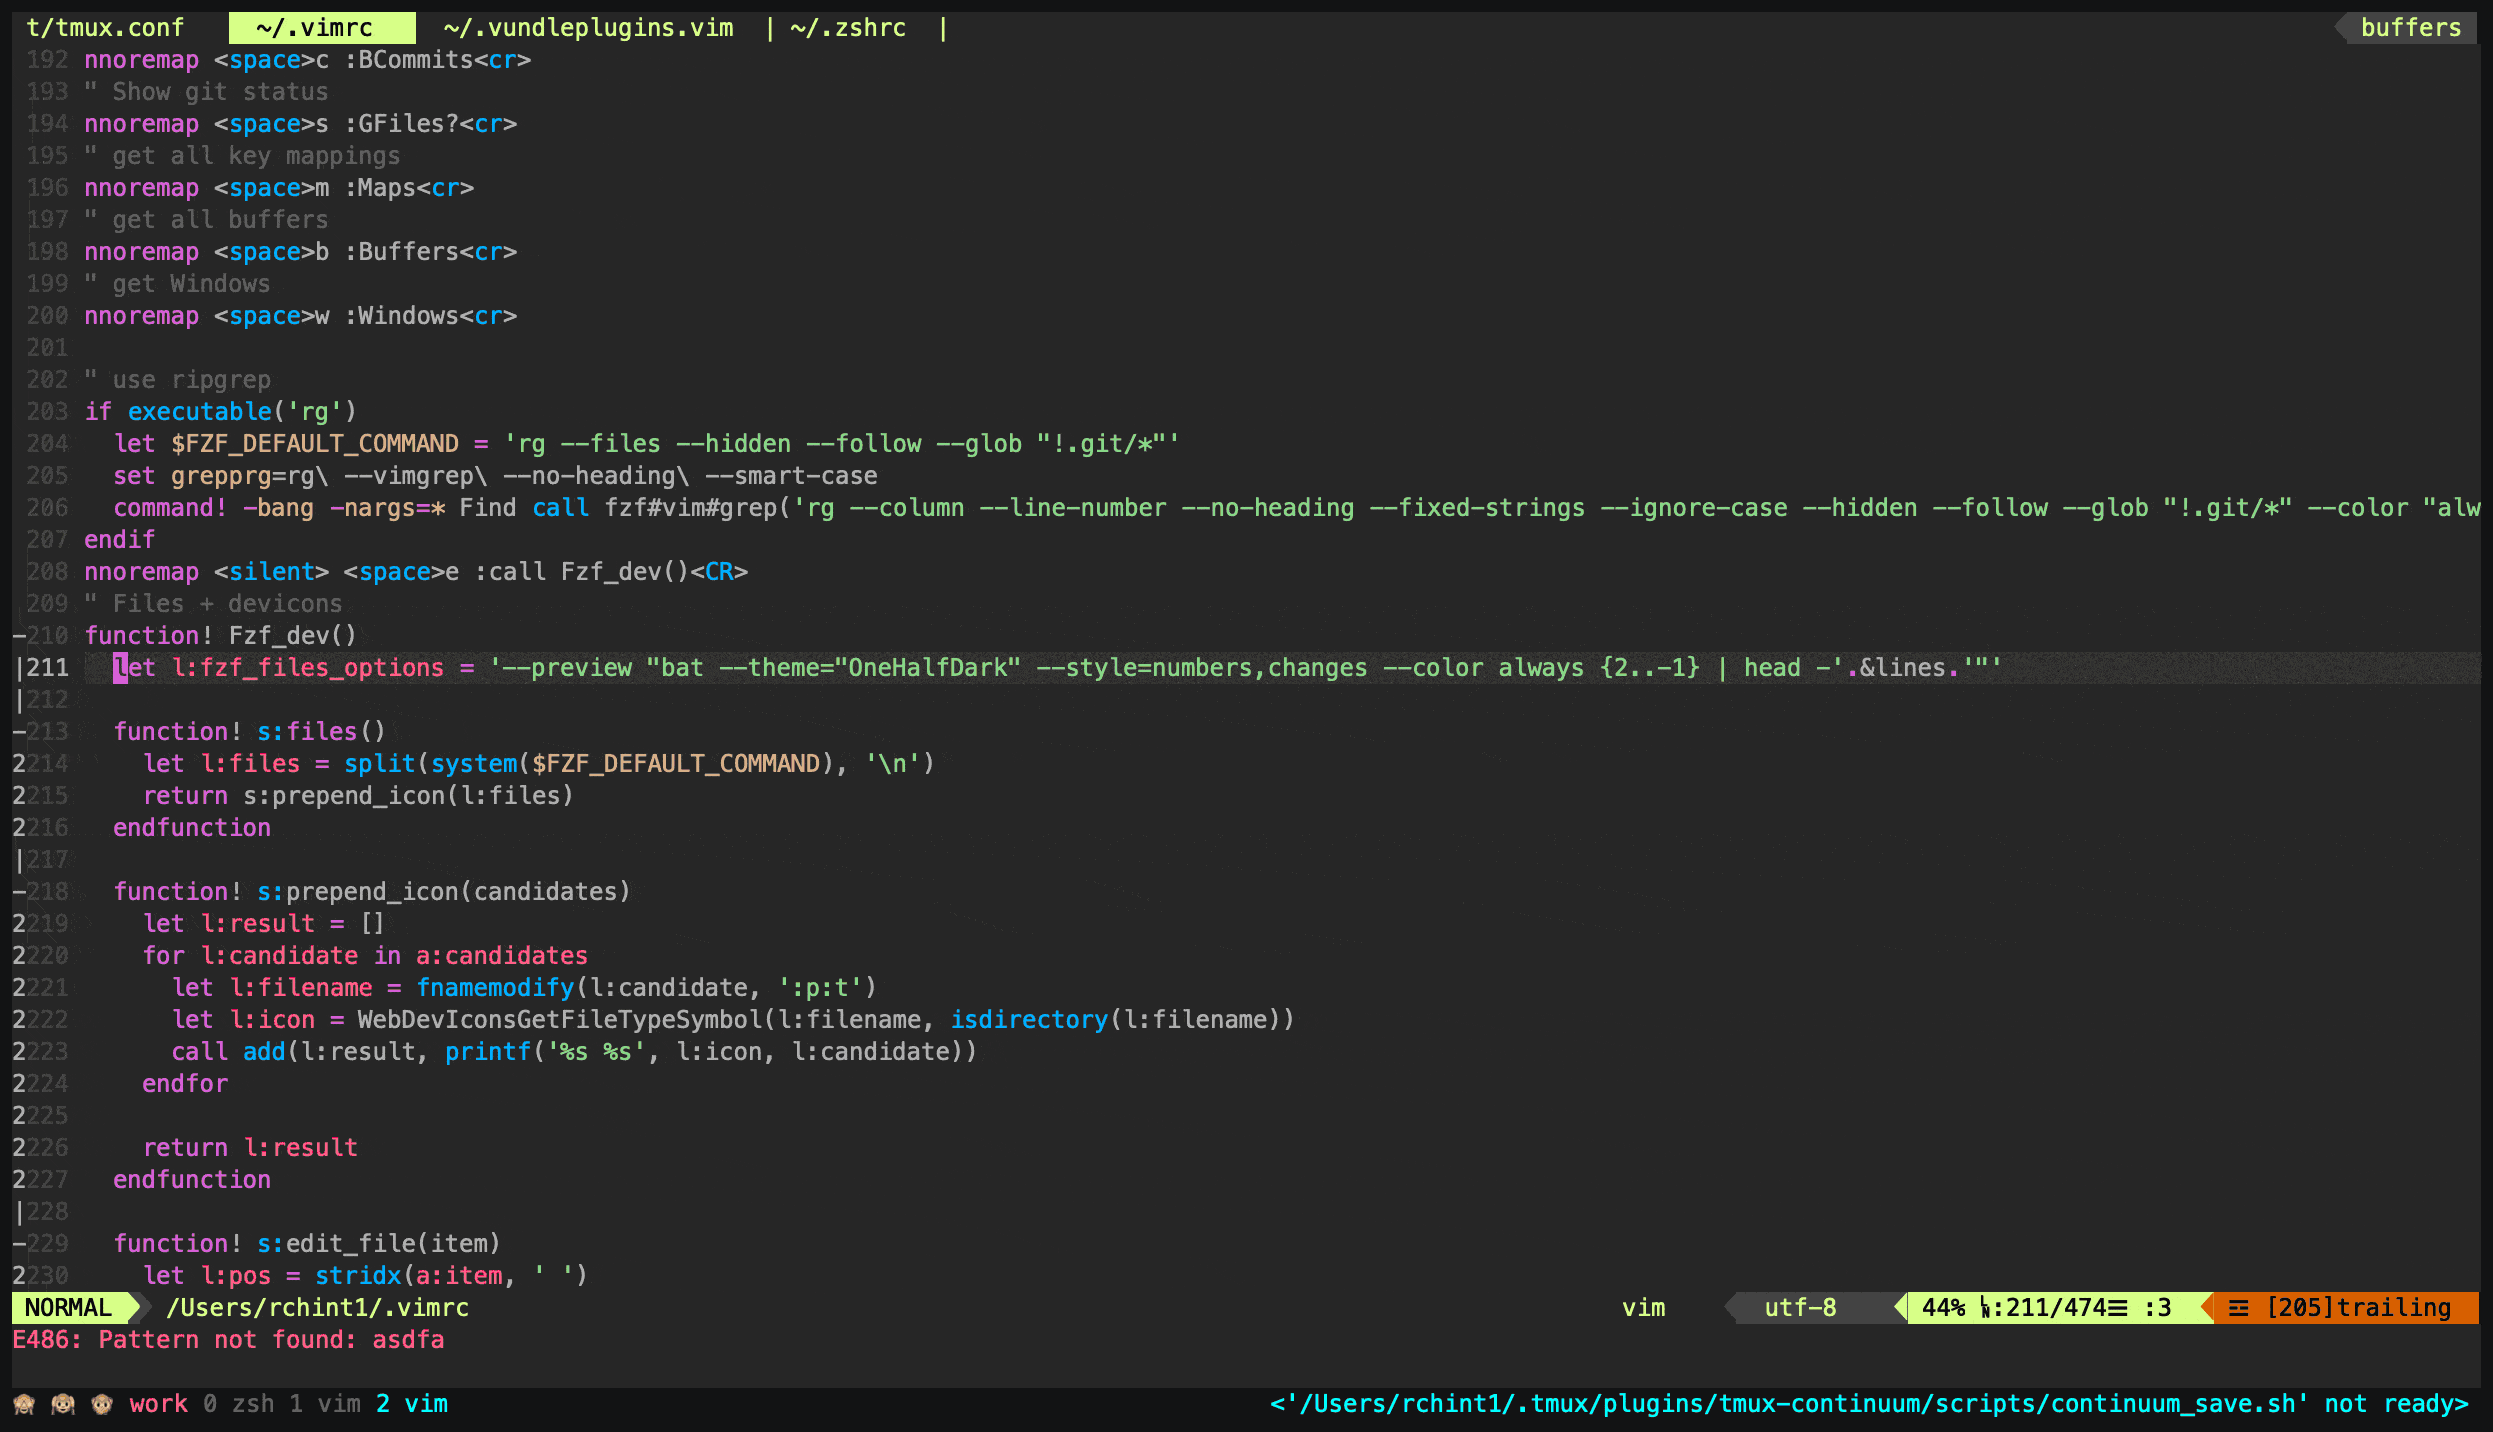Click l:fzf_files_options on line 211
Screen dimensions: 2493x1432
tap(308, 668)
